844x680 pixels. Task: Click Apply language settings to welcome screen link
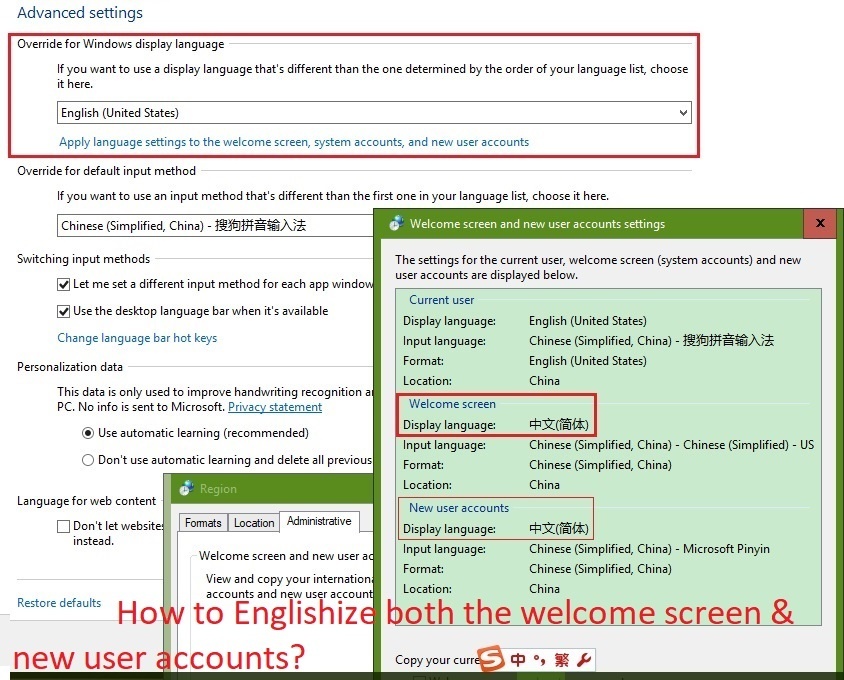294,142
